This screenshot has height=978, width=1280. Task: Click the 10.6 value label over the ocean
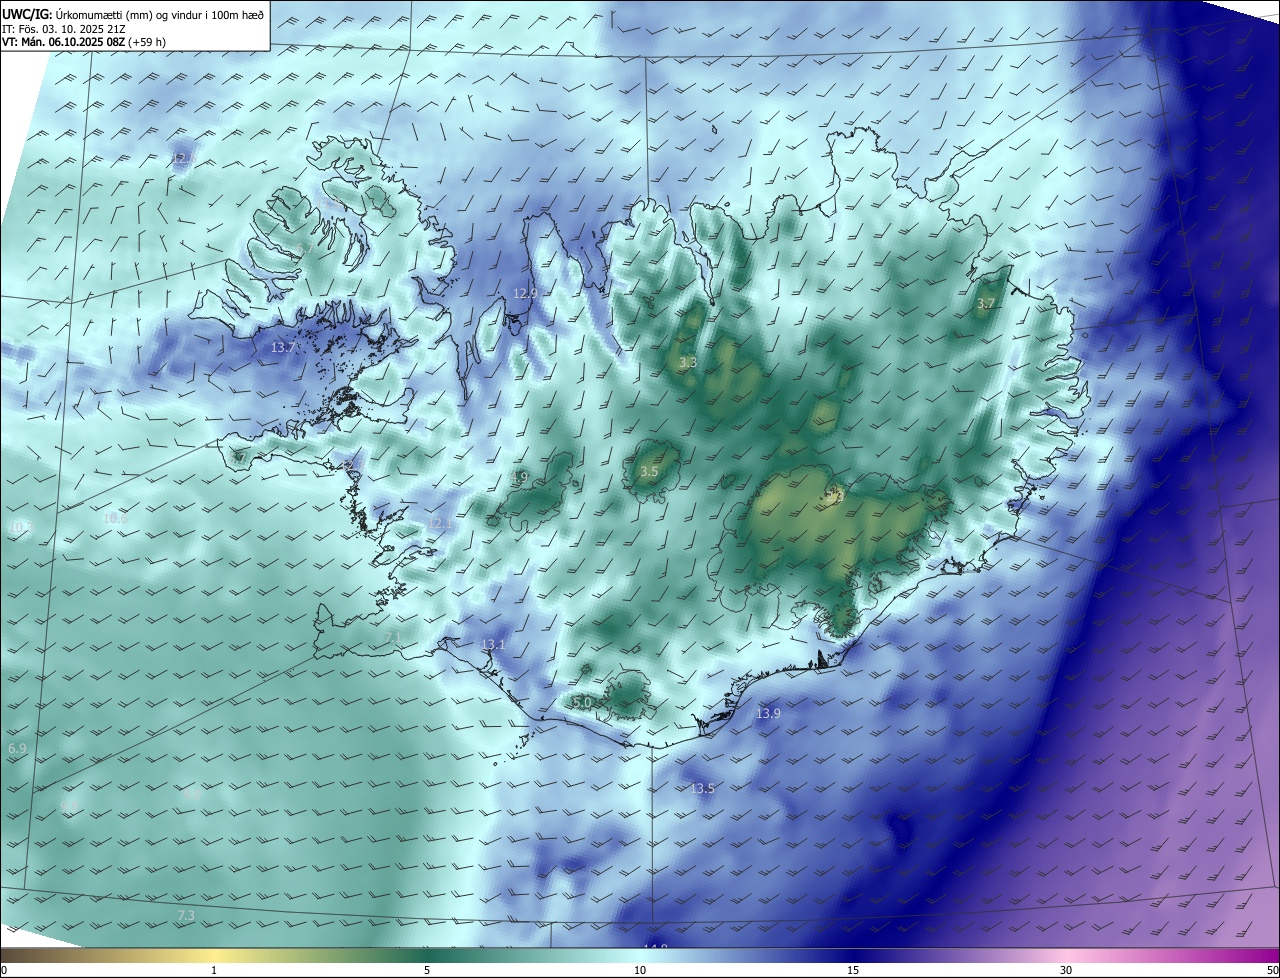click(x=115, y=518)
